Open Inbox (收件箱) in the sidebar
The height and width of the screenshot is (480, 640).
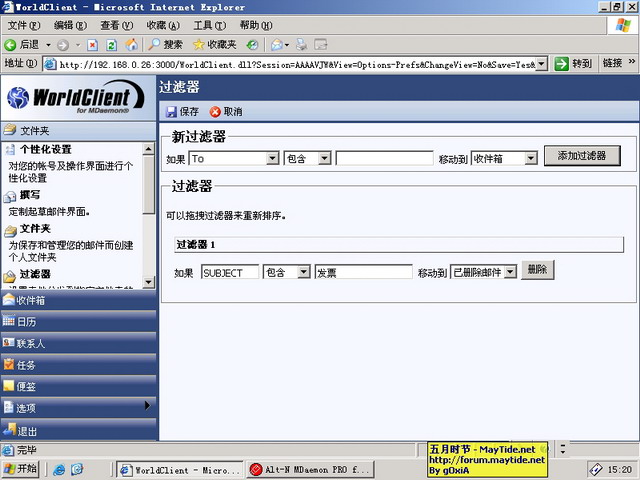coord(30,300)
